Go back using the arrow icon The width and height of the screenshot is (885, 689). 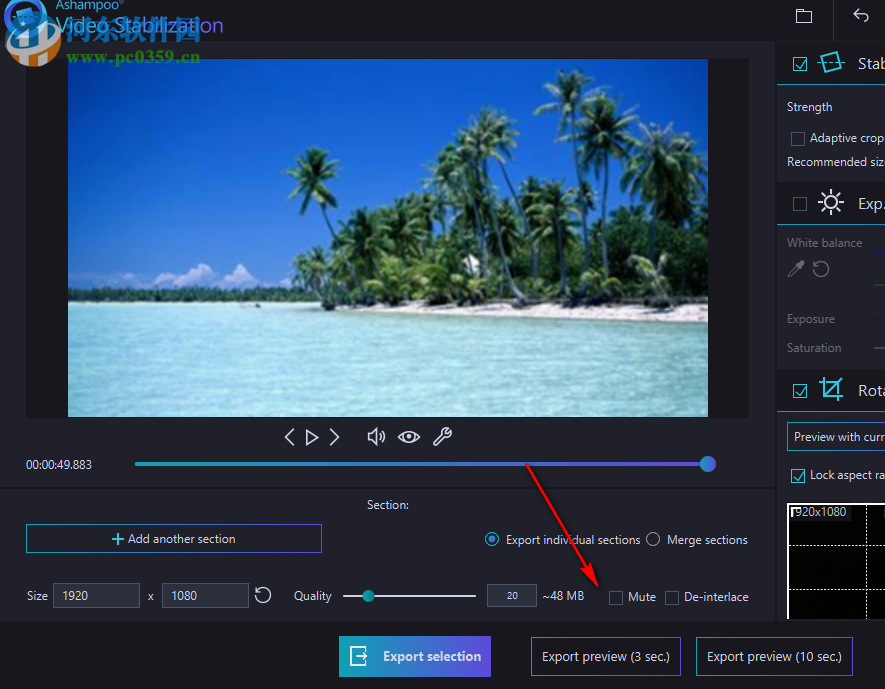click(x=861, y=16)
